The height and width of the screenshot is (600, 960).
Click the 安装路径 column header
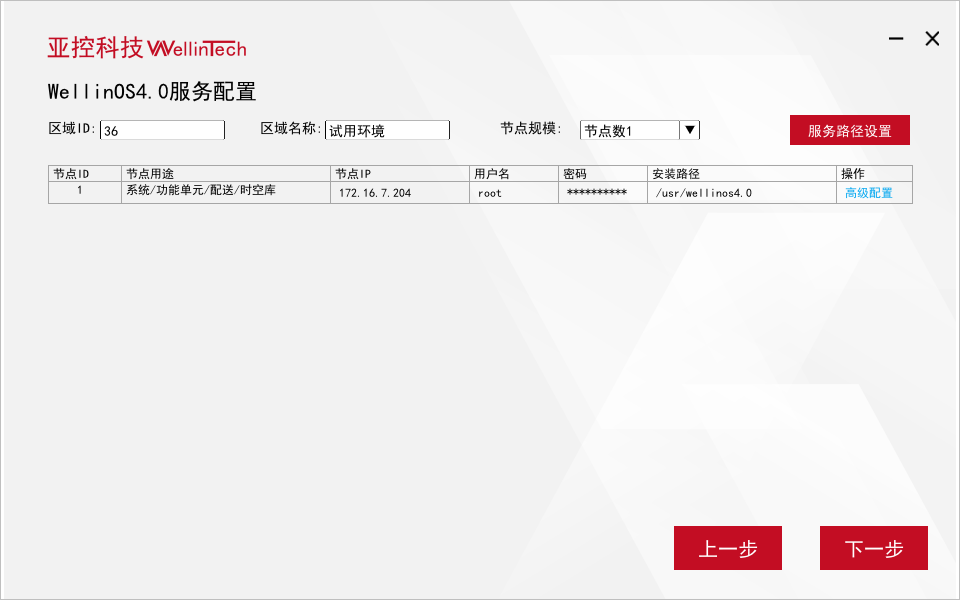[x=742, y=174]
